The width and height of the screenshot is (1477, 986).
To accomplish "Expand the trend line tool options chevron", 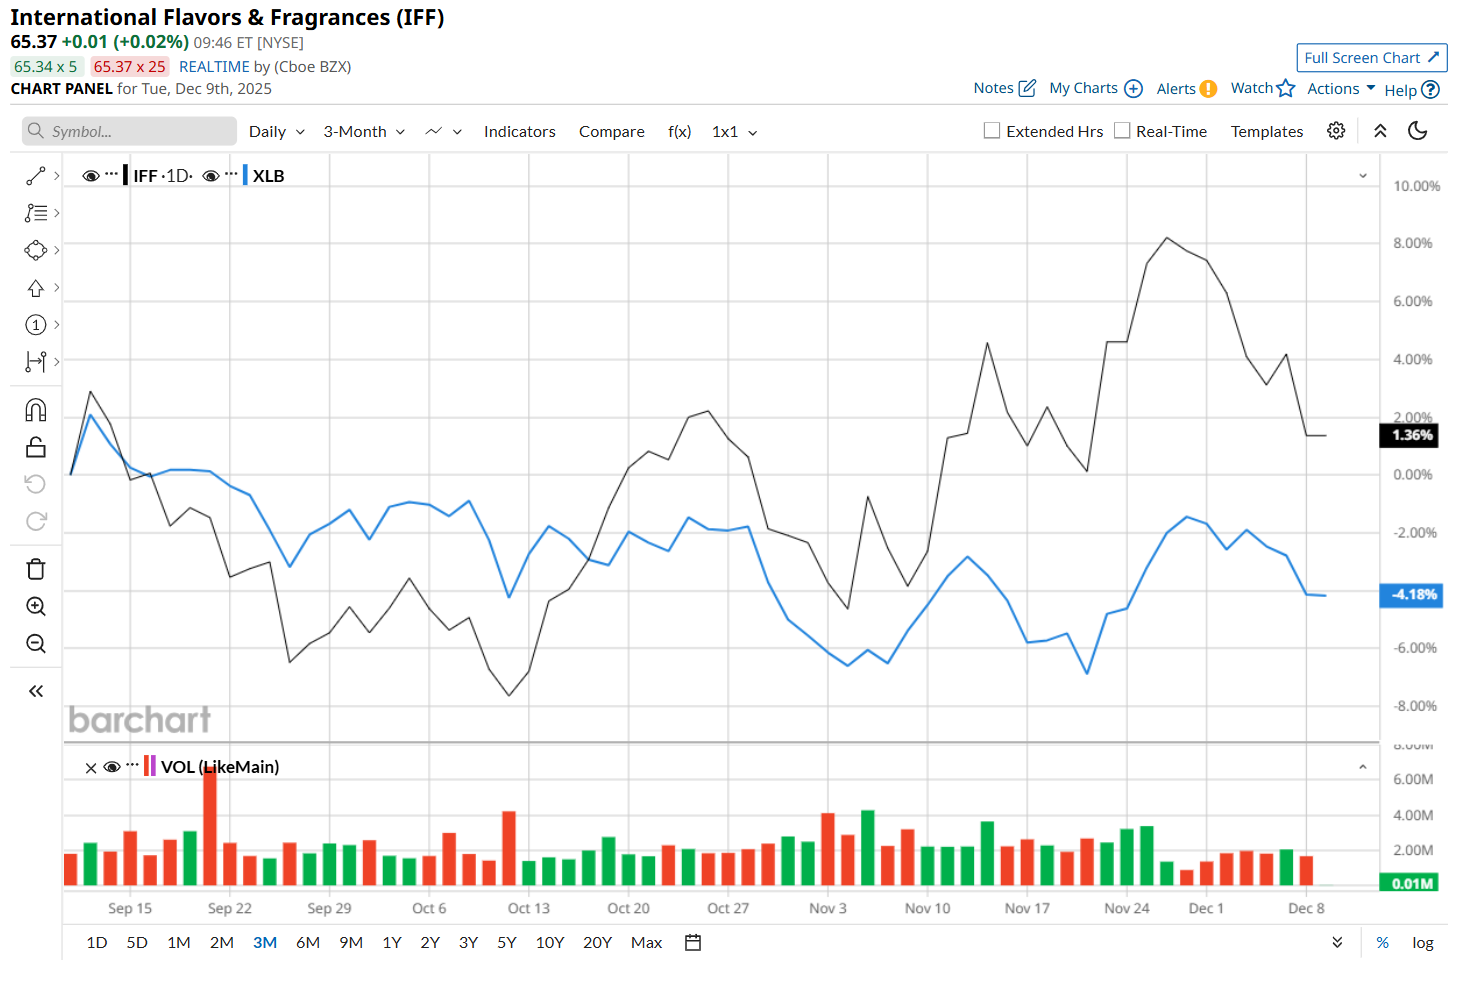I will [57, 176].
